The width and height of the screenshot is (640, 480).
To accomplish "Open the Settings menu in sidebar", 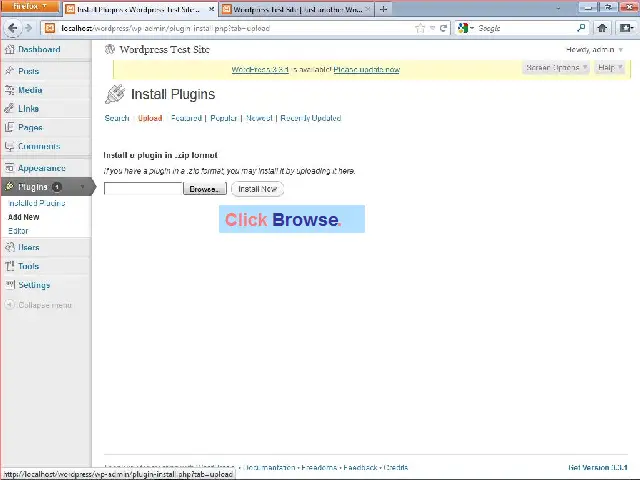I will point(34,285).
